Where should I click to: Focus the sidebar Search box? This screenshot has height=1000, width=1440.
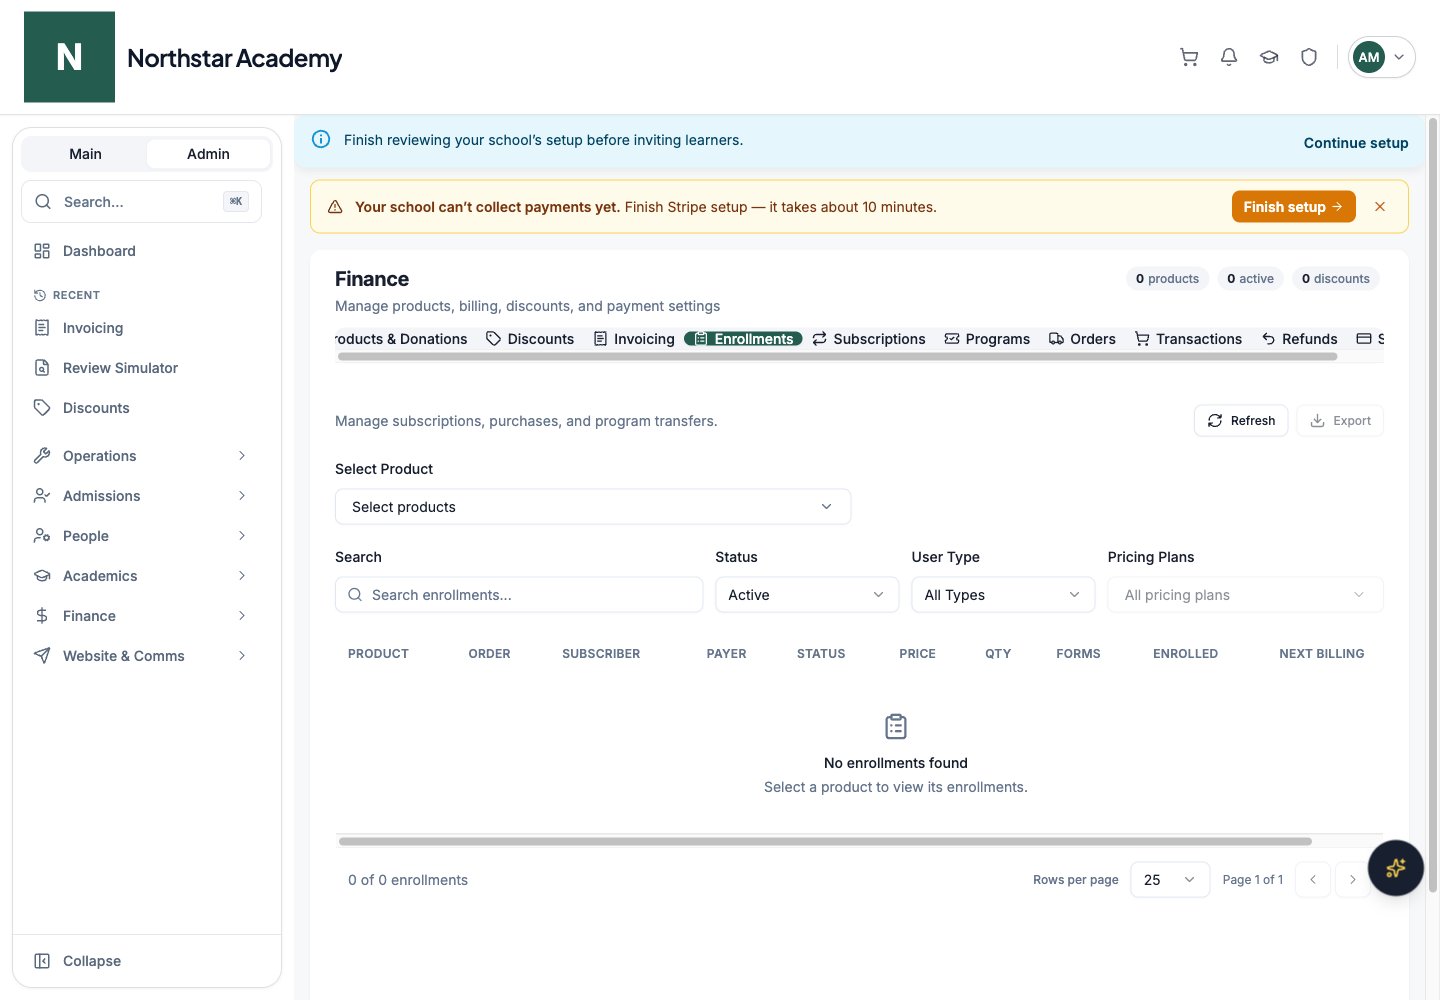coord(141,202)
